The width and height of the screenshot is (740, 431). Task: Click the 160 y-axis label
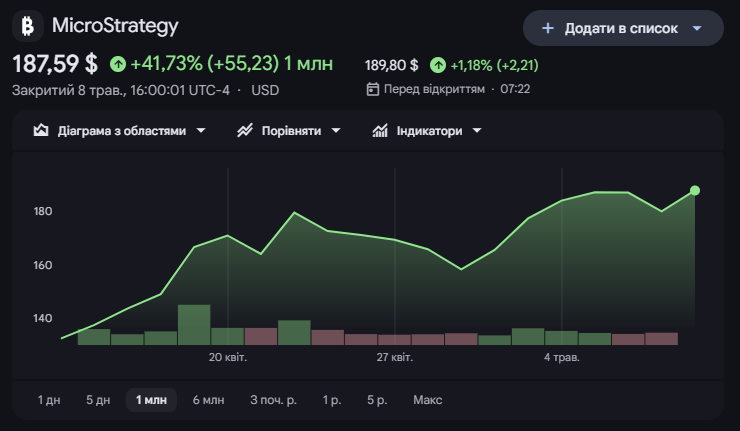tap(42, 265)
